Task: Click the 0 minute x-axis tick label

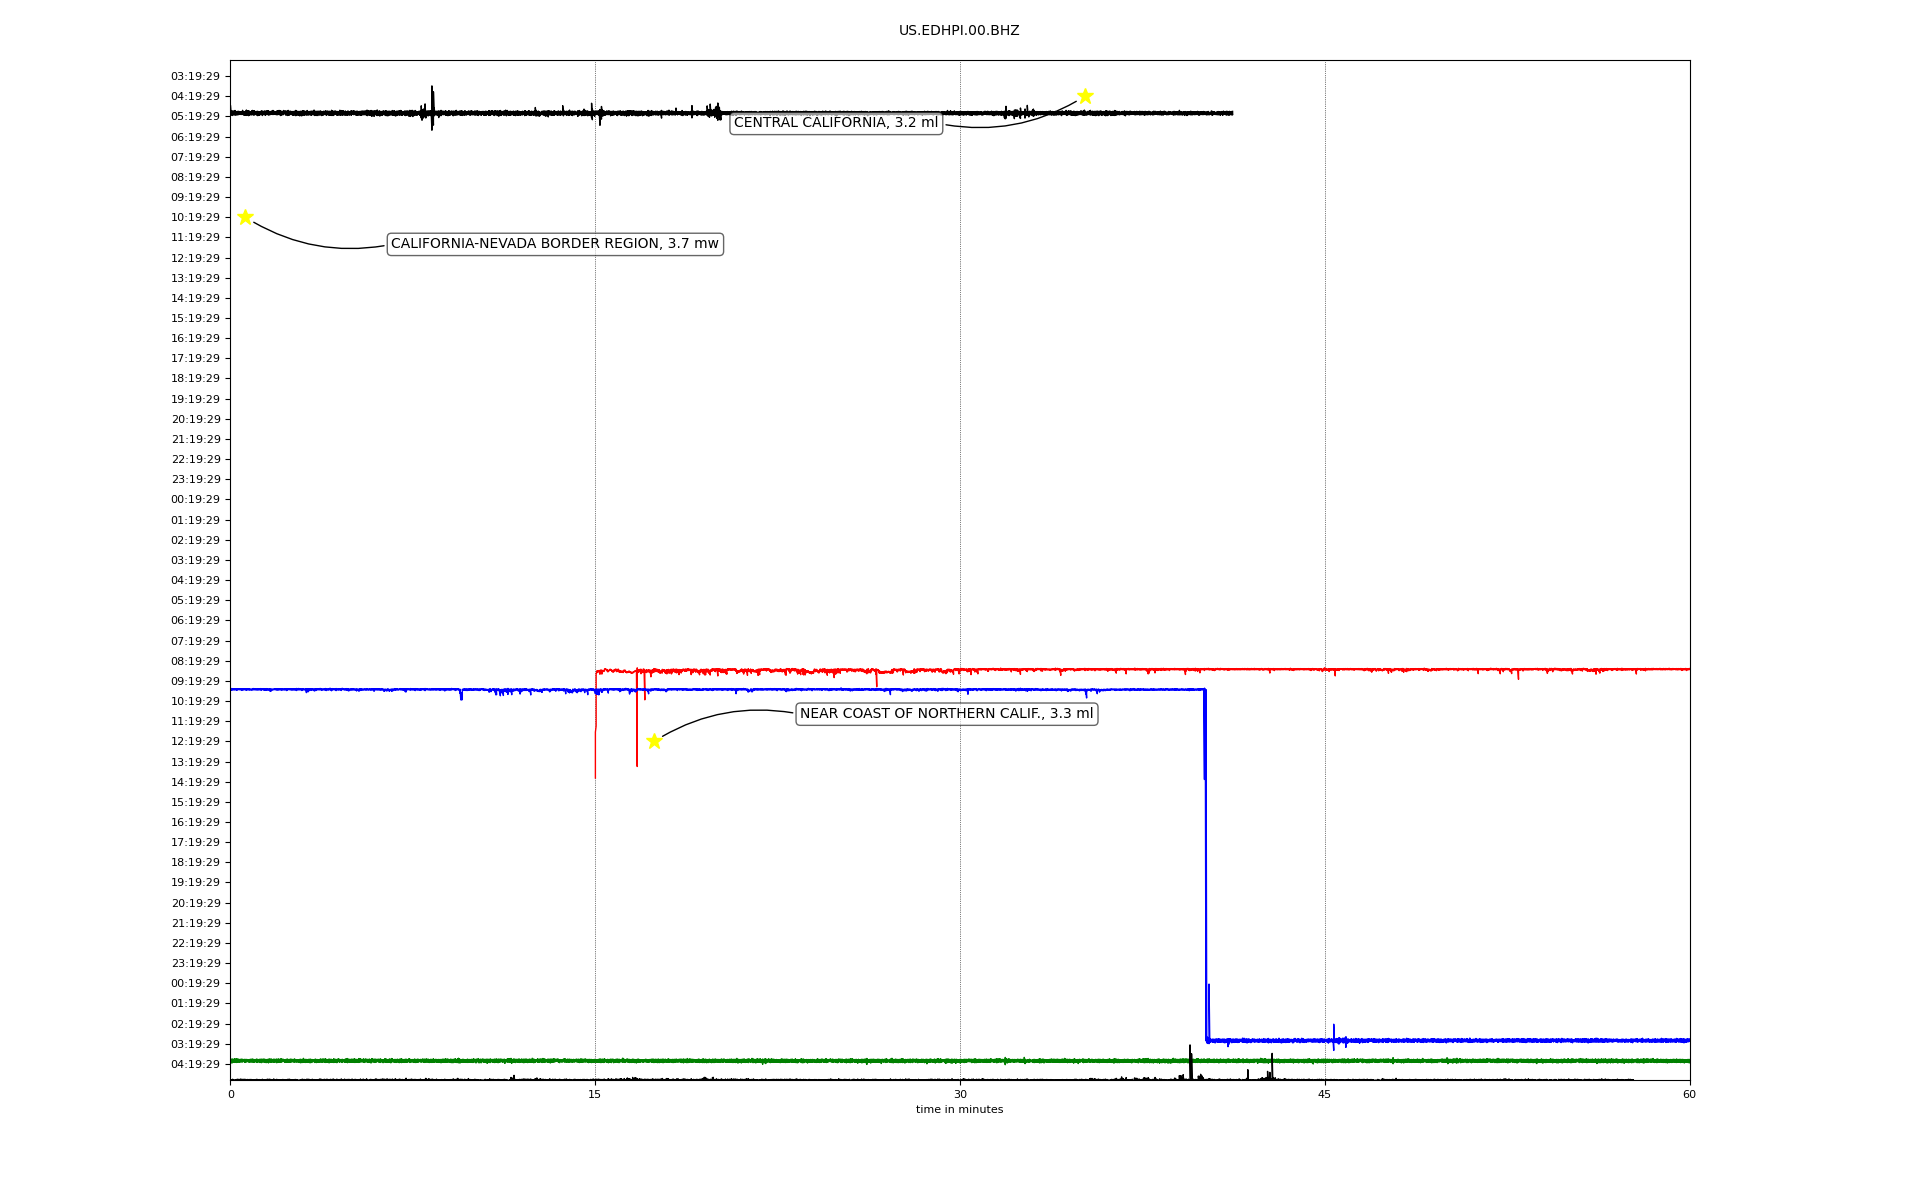Action: [x=231, y=1094]
